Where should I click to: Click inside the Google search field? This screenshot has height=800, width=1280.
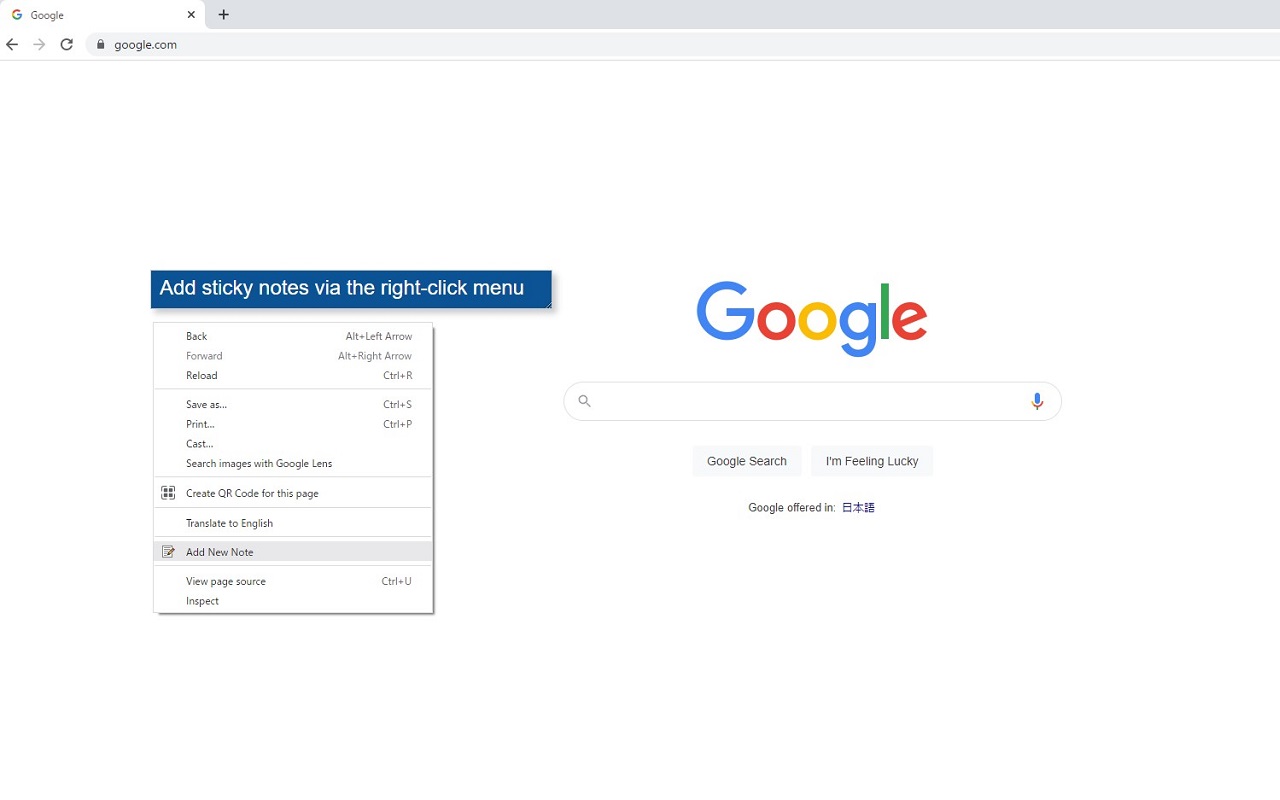810,401
